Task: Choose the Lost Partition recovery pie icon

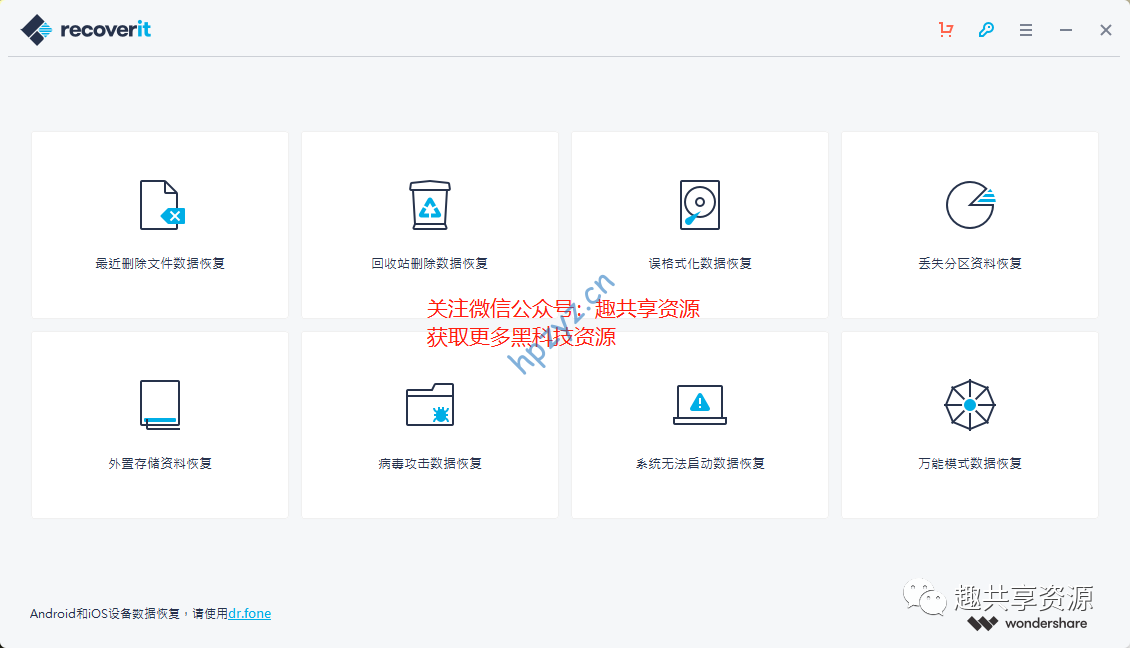Action: click(969, 205)
